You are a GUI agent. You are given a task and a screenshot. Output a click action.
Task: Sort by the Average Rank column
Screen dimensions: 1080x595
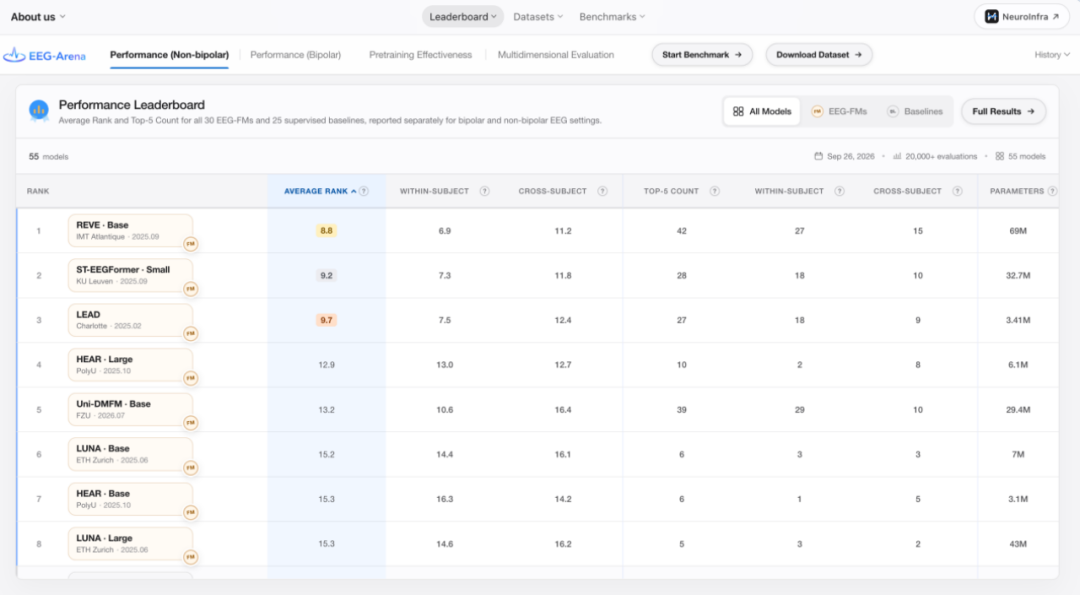tap(321, 191)
